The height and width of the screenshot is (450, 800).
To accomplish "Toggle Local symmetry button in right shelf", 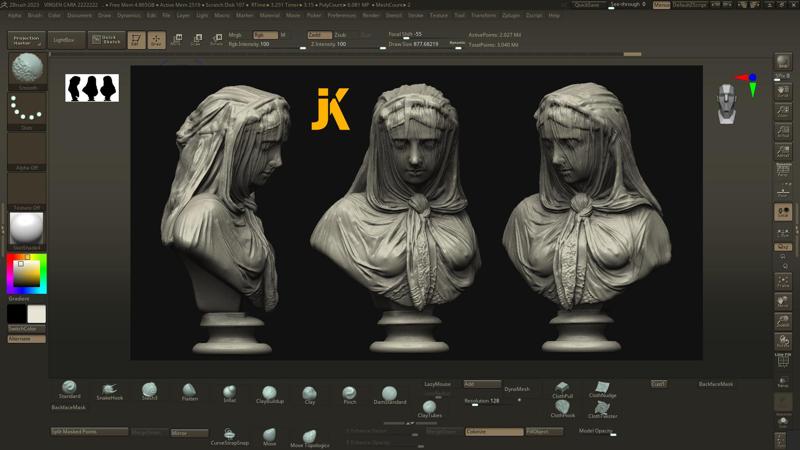I will click(x=783, y=212).
